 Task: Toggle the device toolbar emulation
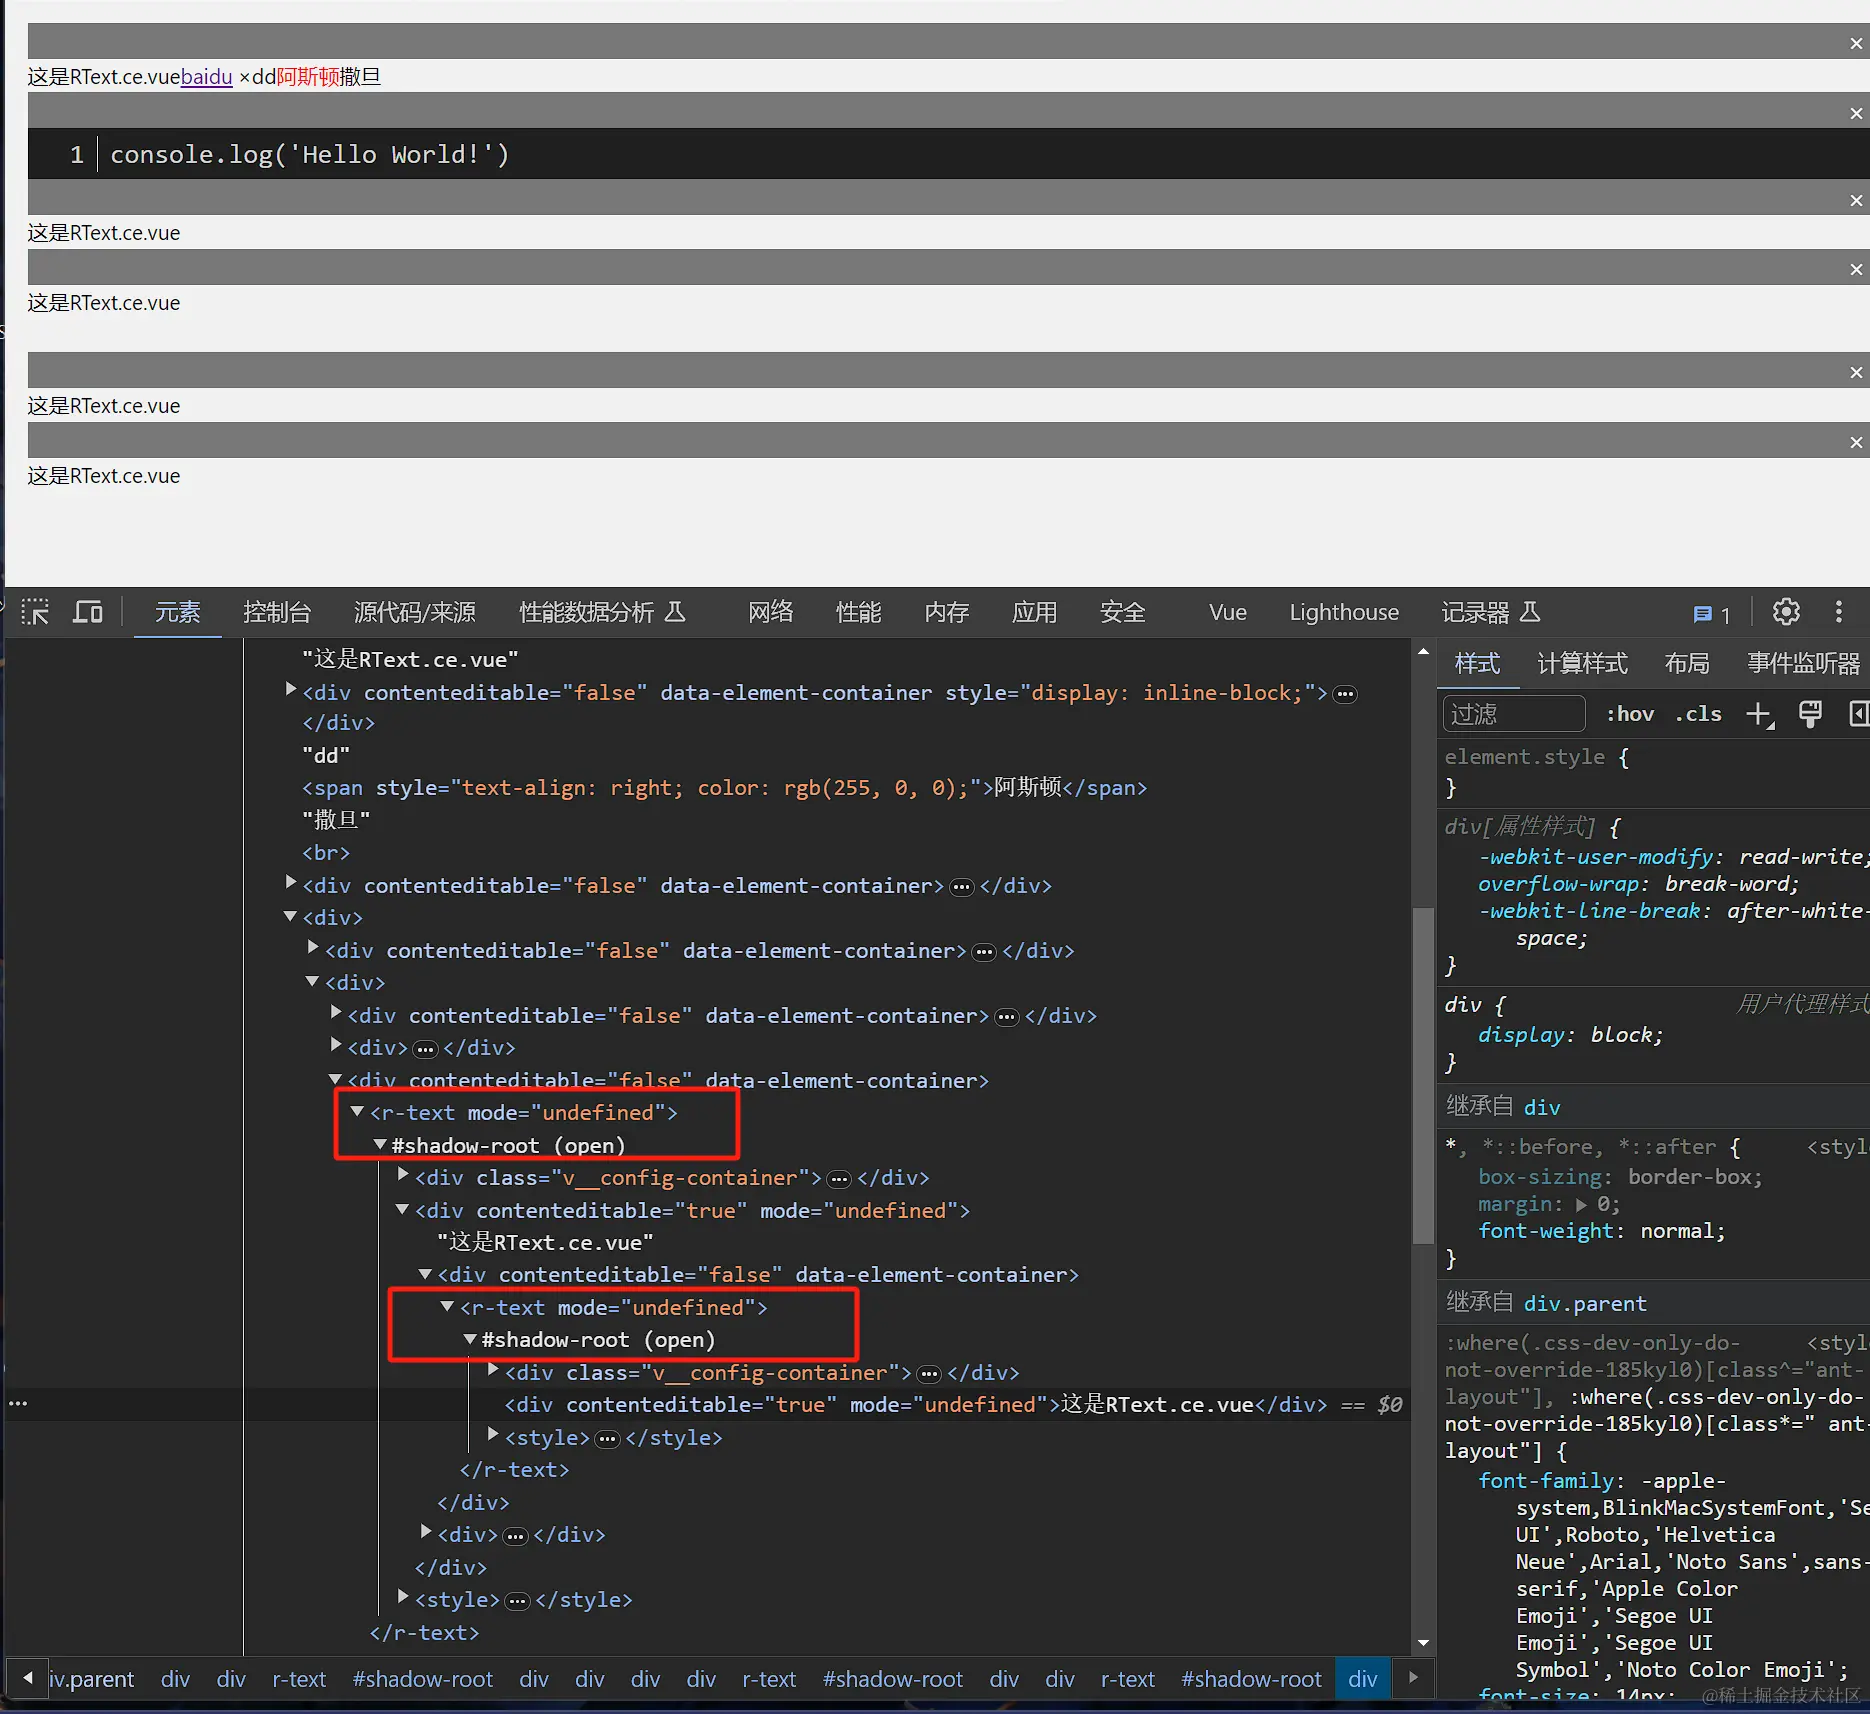click(88, 612)
